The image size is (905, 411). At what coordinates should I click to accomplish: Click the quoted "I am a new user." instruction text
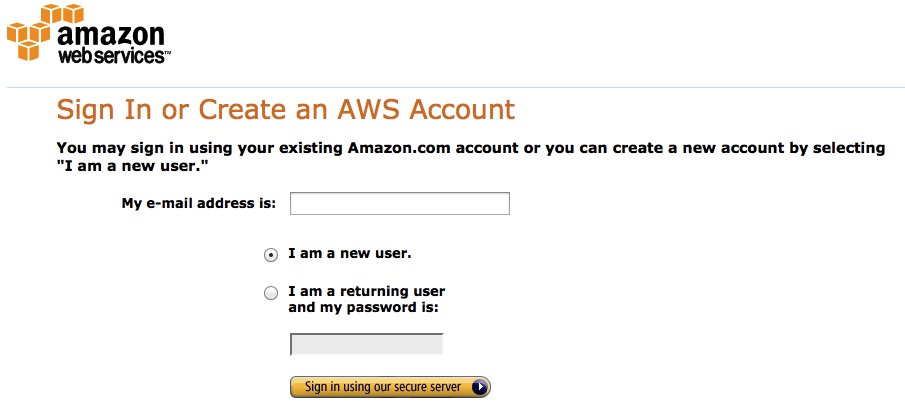pyautogui.click(x=132, y=167)
